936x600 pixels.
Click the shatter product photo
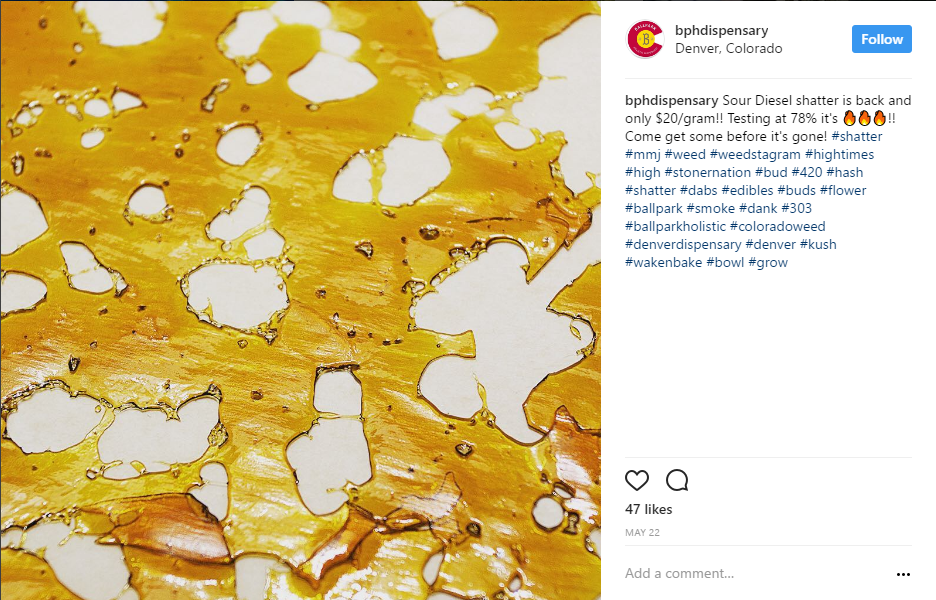[300, 300]
